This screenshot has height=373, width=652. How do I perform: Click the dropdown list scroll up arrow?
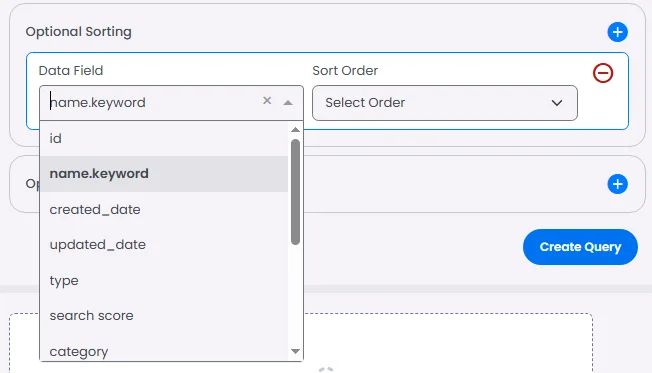295,130
